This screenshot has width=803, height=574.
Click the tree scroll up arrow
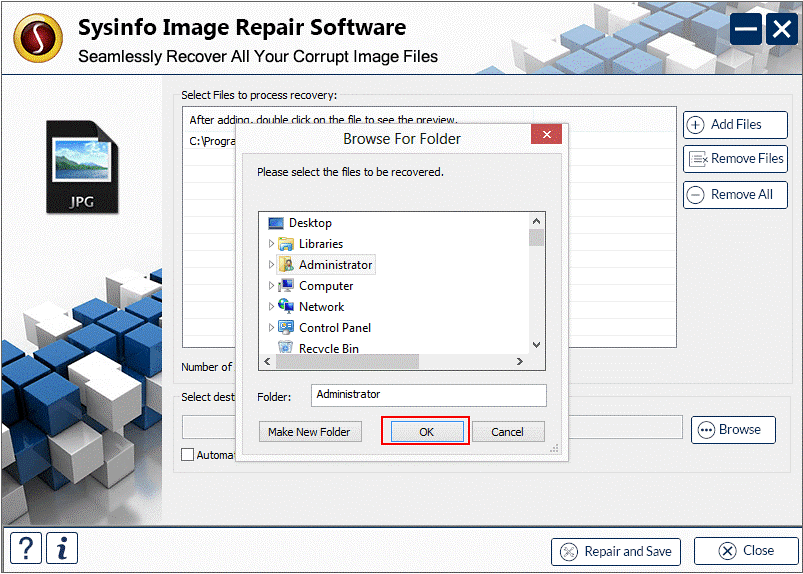(536, 221)
